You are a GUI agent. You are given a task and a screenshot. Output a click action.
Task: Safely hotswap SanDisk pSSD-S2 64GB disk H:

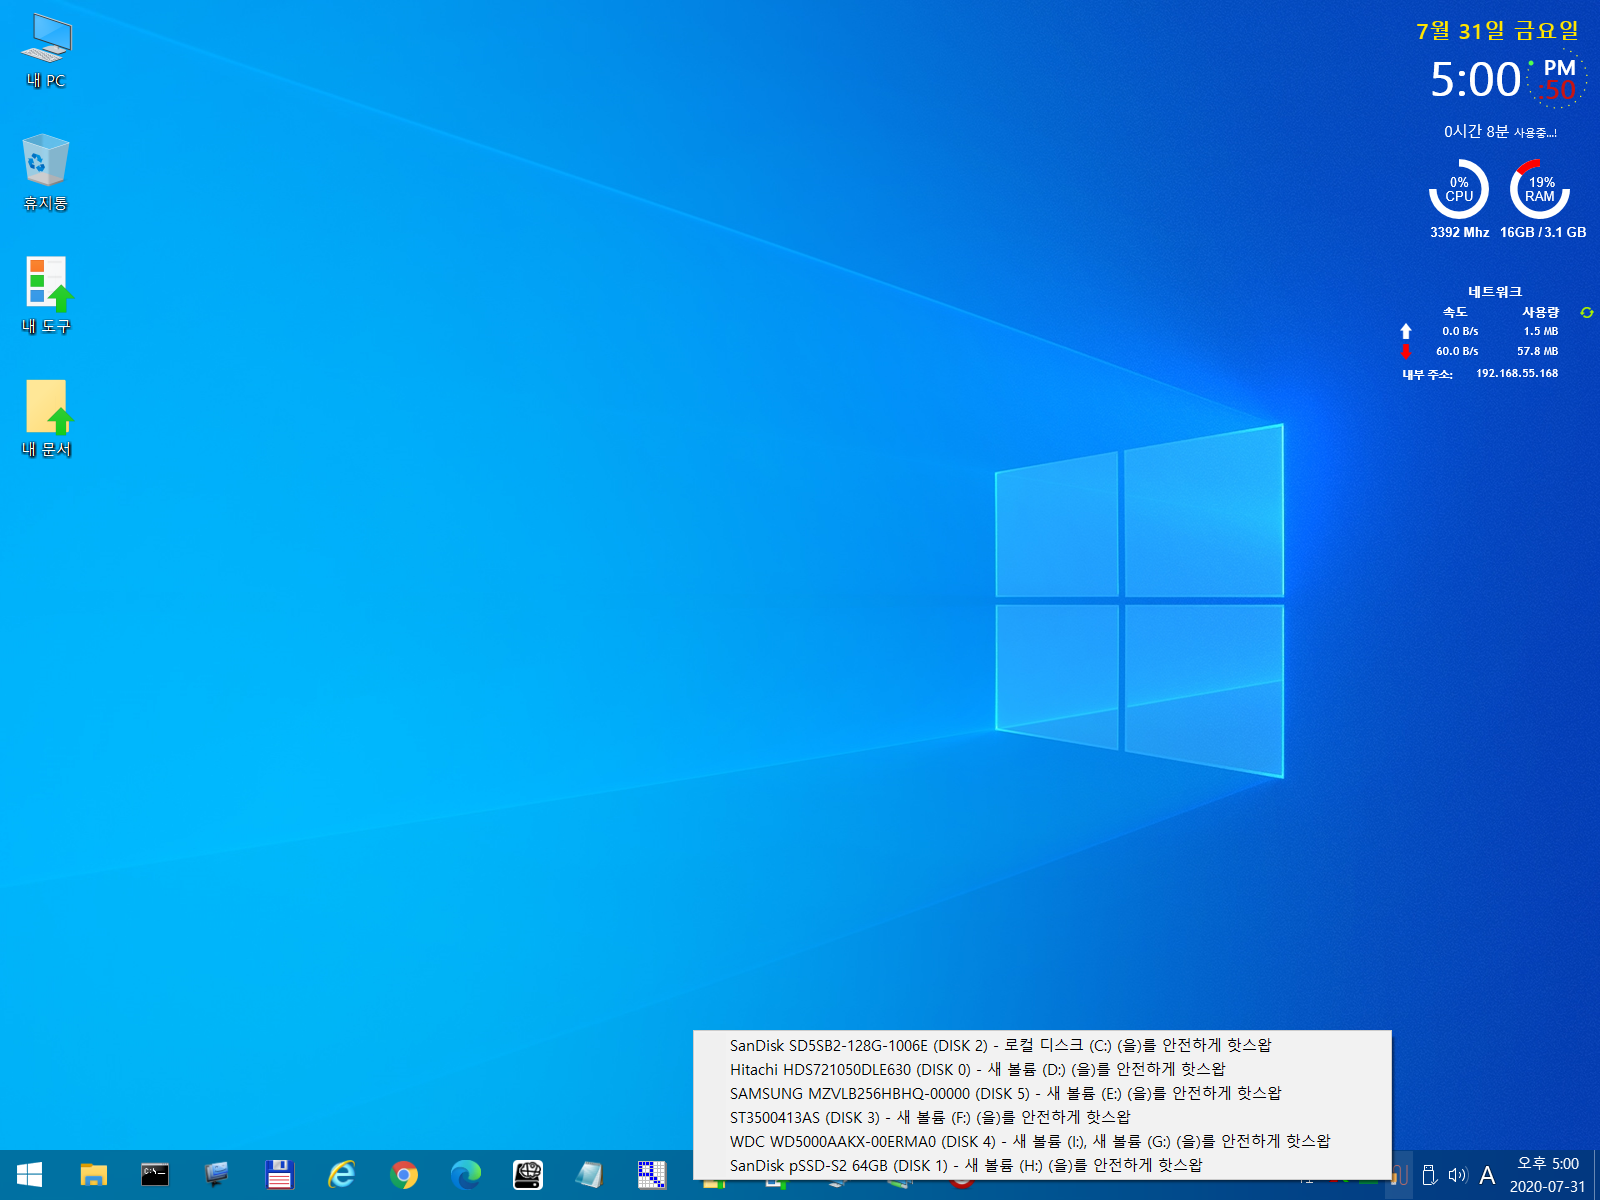click(x=1042, y=1165)
